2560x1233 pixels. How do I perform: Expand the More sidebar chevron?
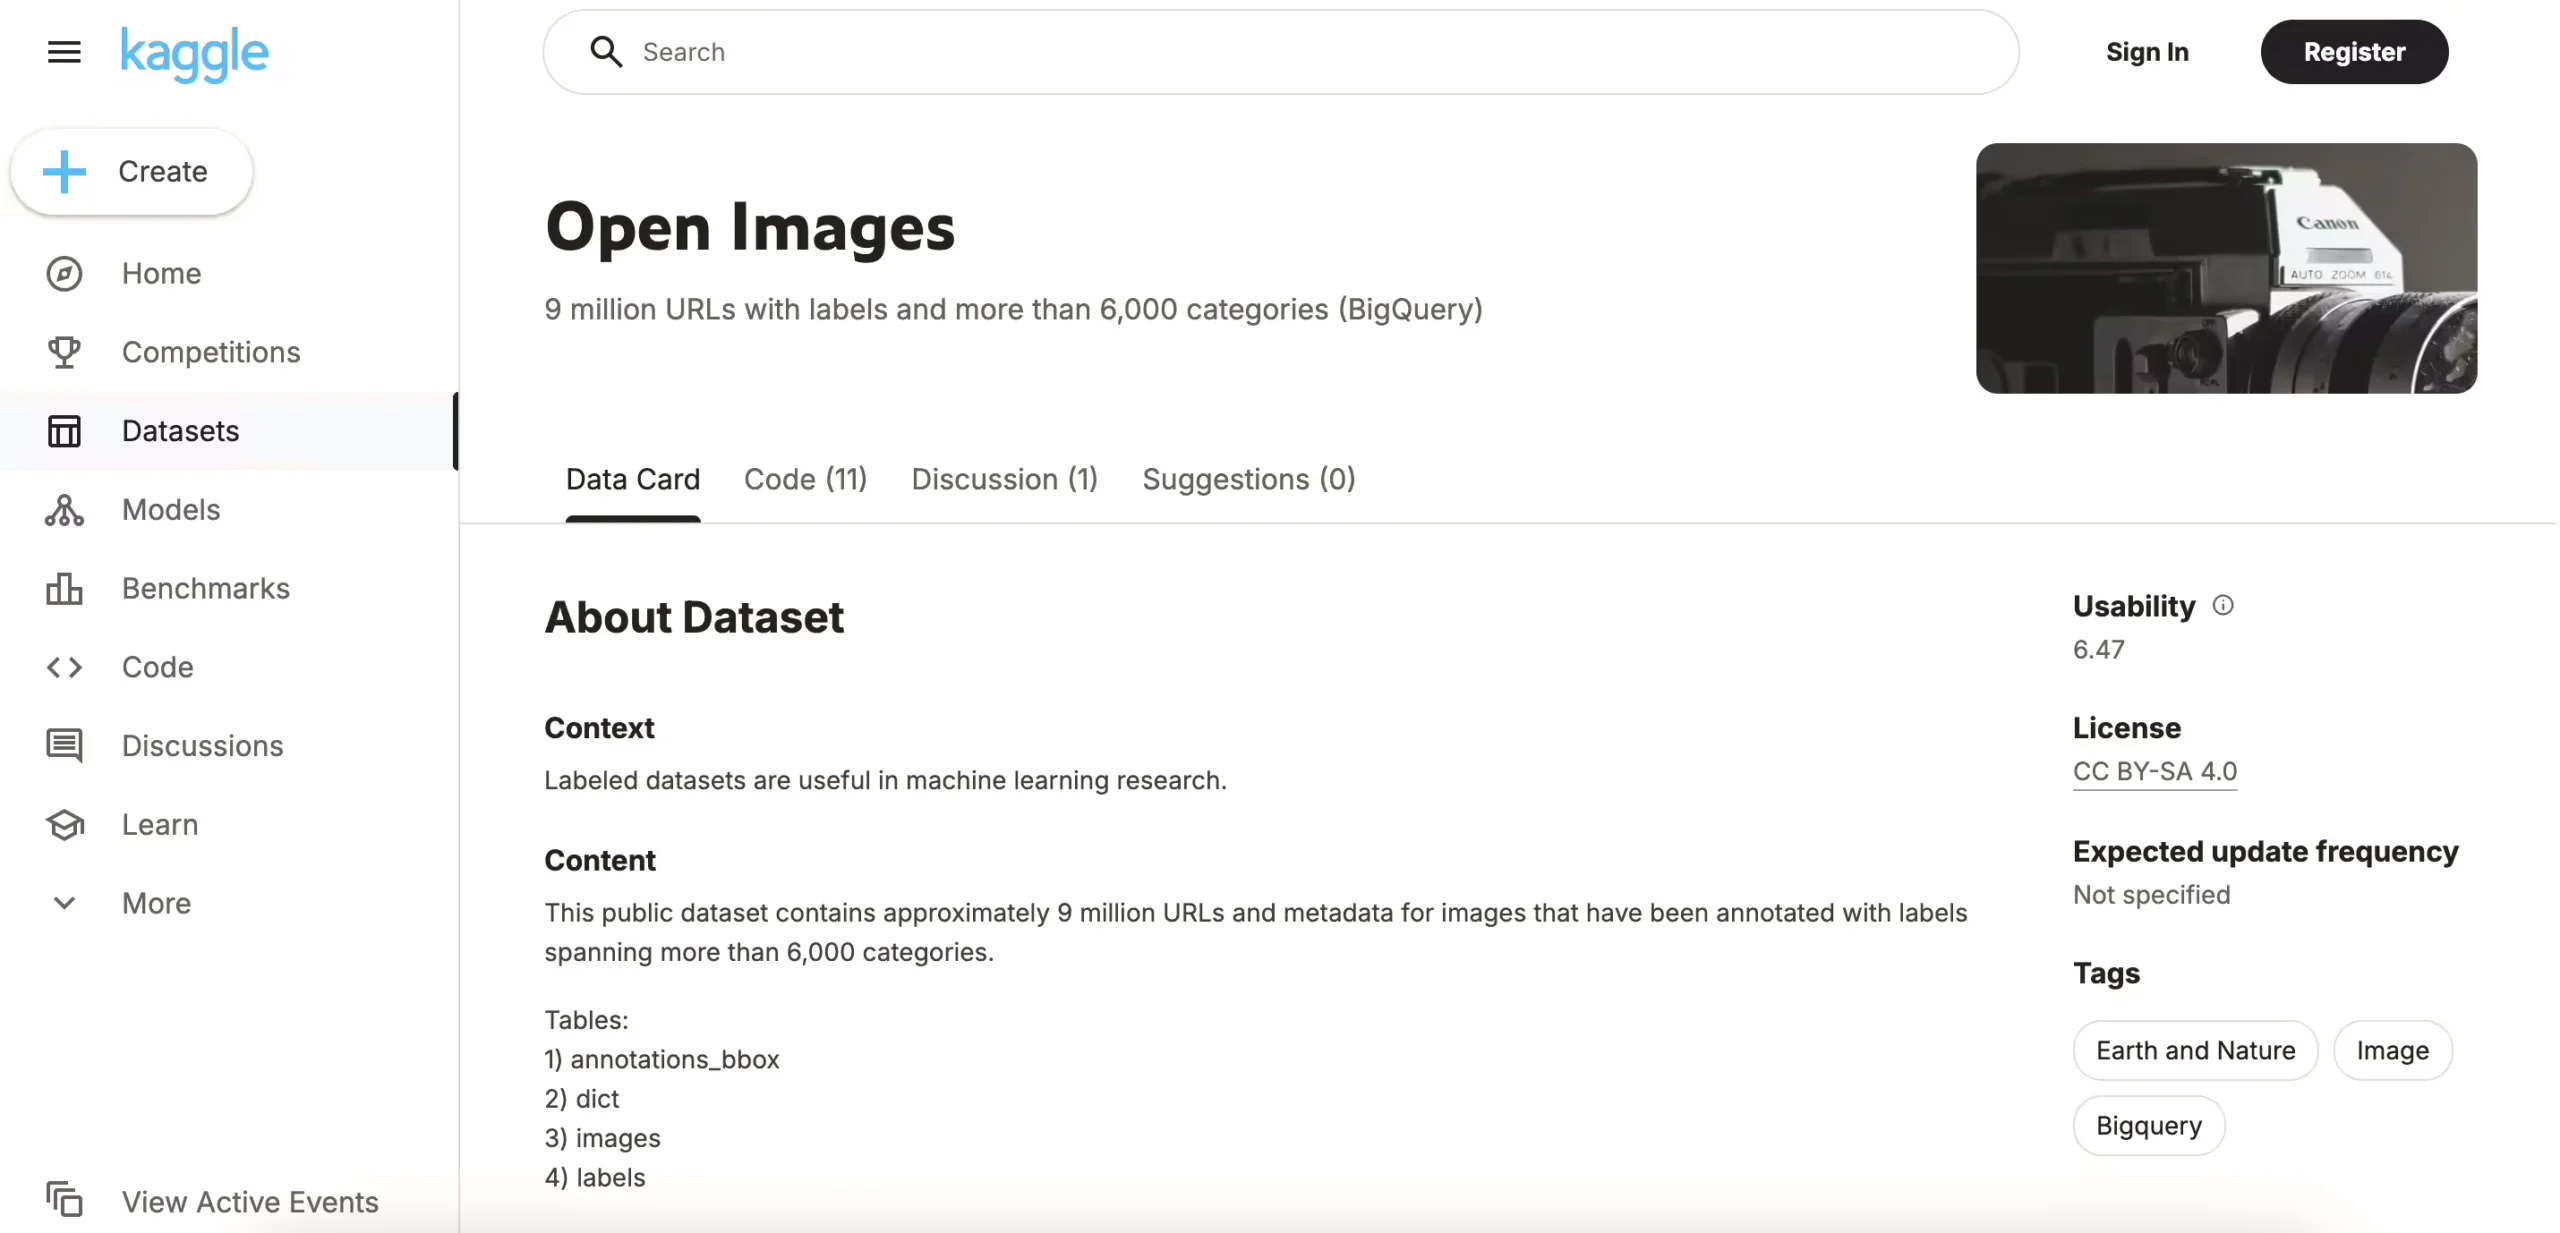point(64,903)
